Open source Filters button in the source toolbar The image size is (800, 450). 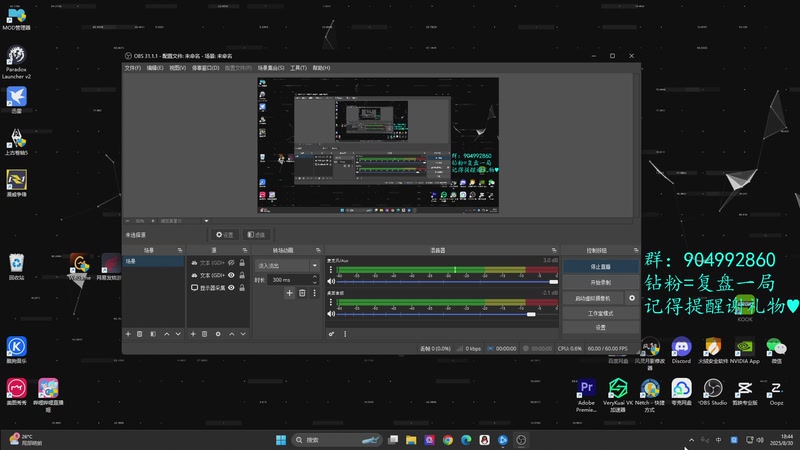(x=257, y=235)
